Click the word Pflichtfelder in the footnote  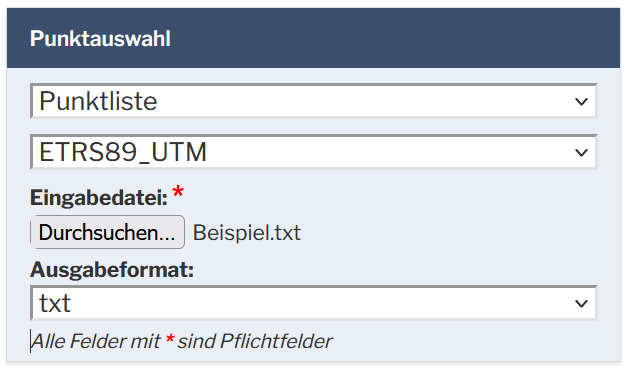click(x=276, y=342)
